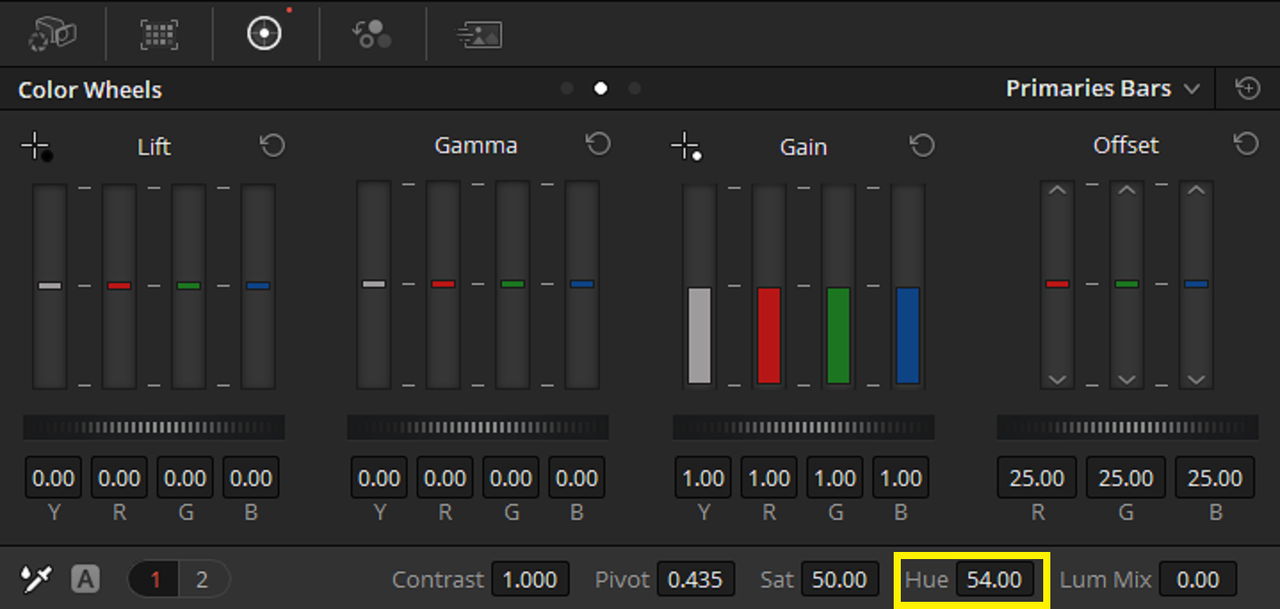
Task: Switch to adjustments page 1
Action: 155,579
